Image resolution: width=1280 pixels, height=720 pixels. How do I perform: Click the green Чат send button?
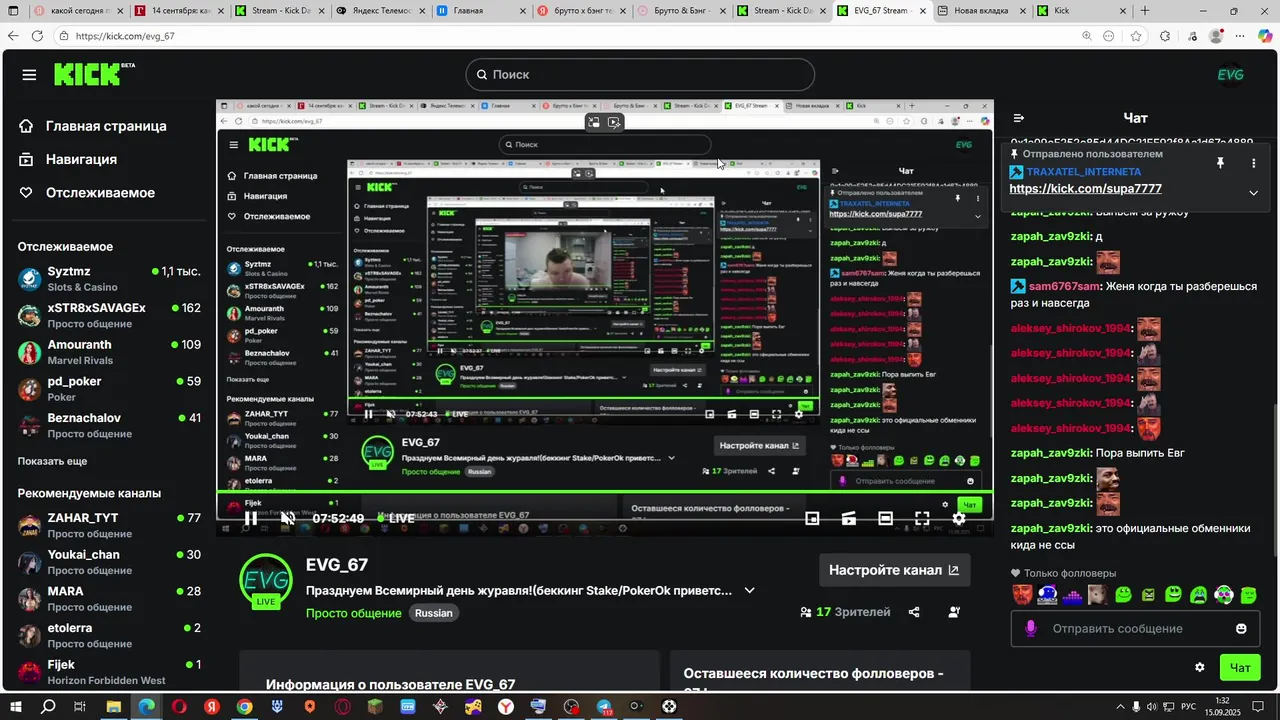(x=1240, y=667)
